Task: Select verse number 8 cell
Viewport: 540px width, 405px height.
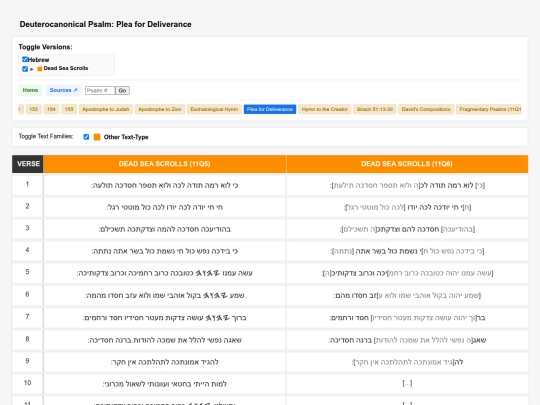Action: 28,340
